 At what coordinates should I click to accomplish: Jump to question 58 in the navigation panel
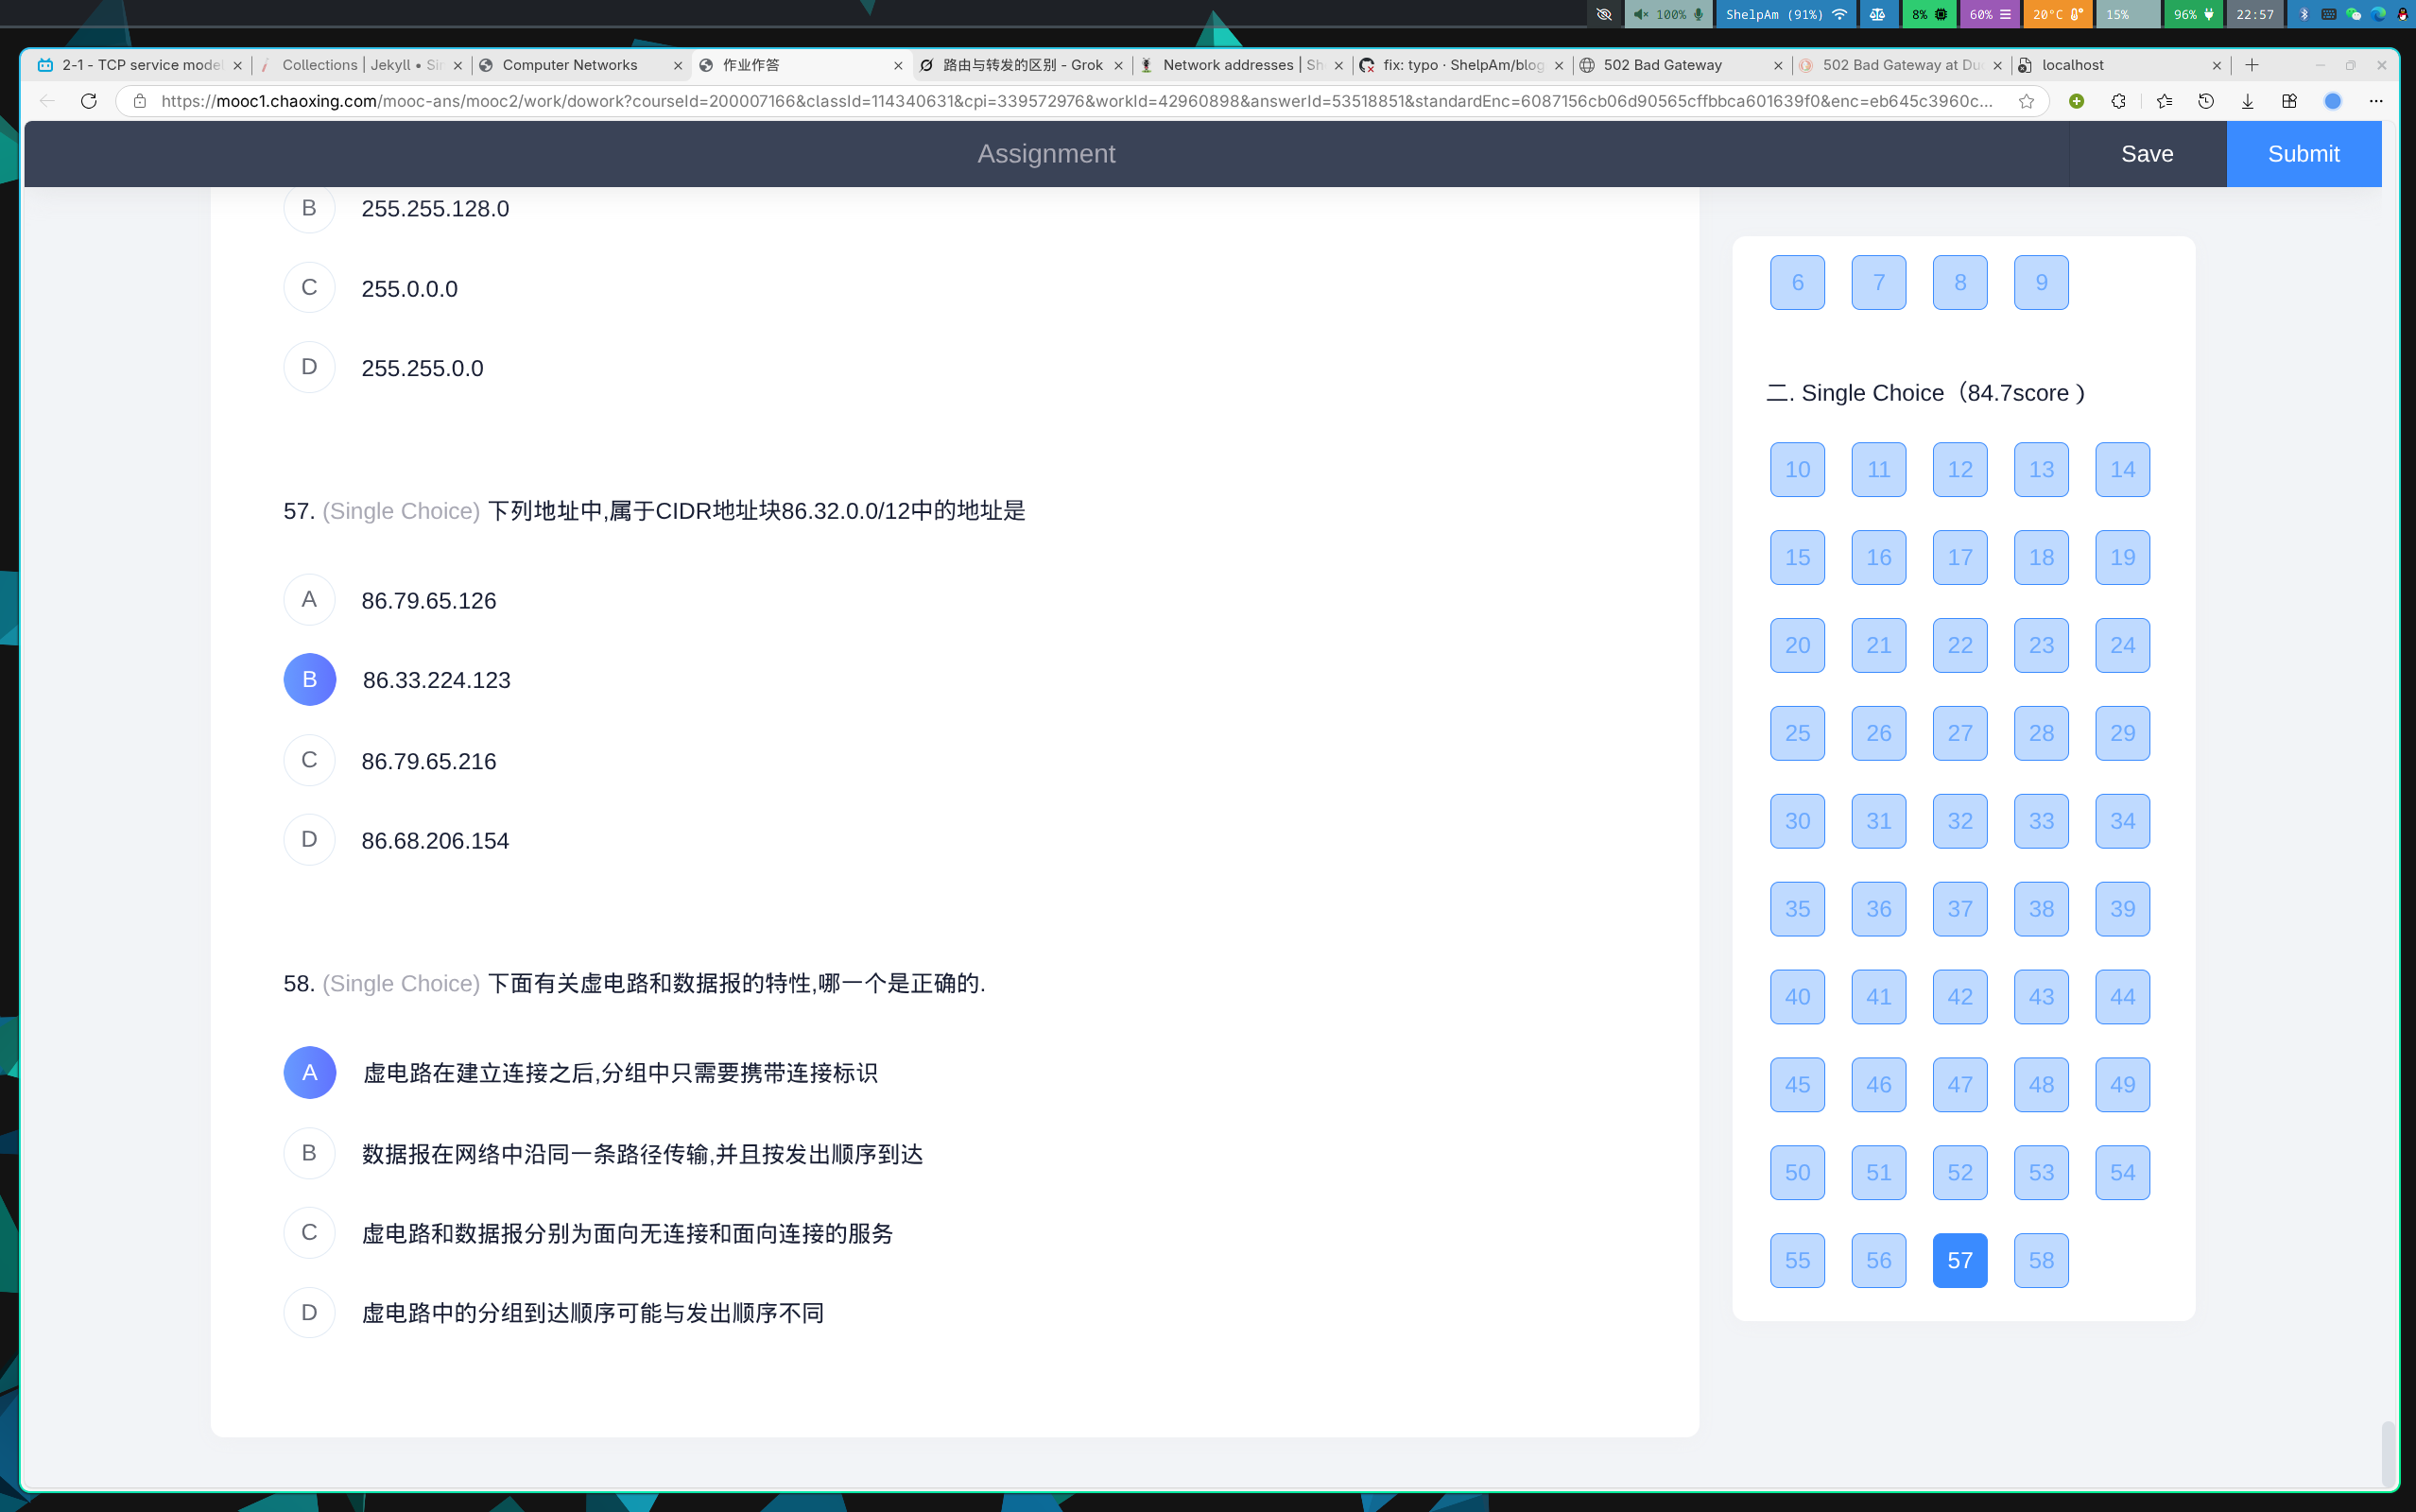pos(2040,1260)
